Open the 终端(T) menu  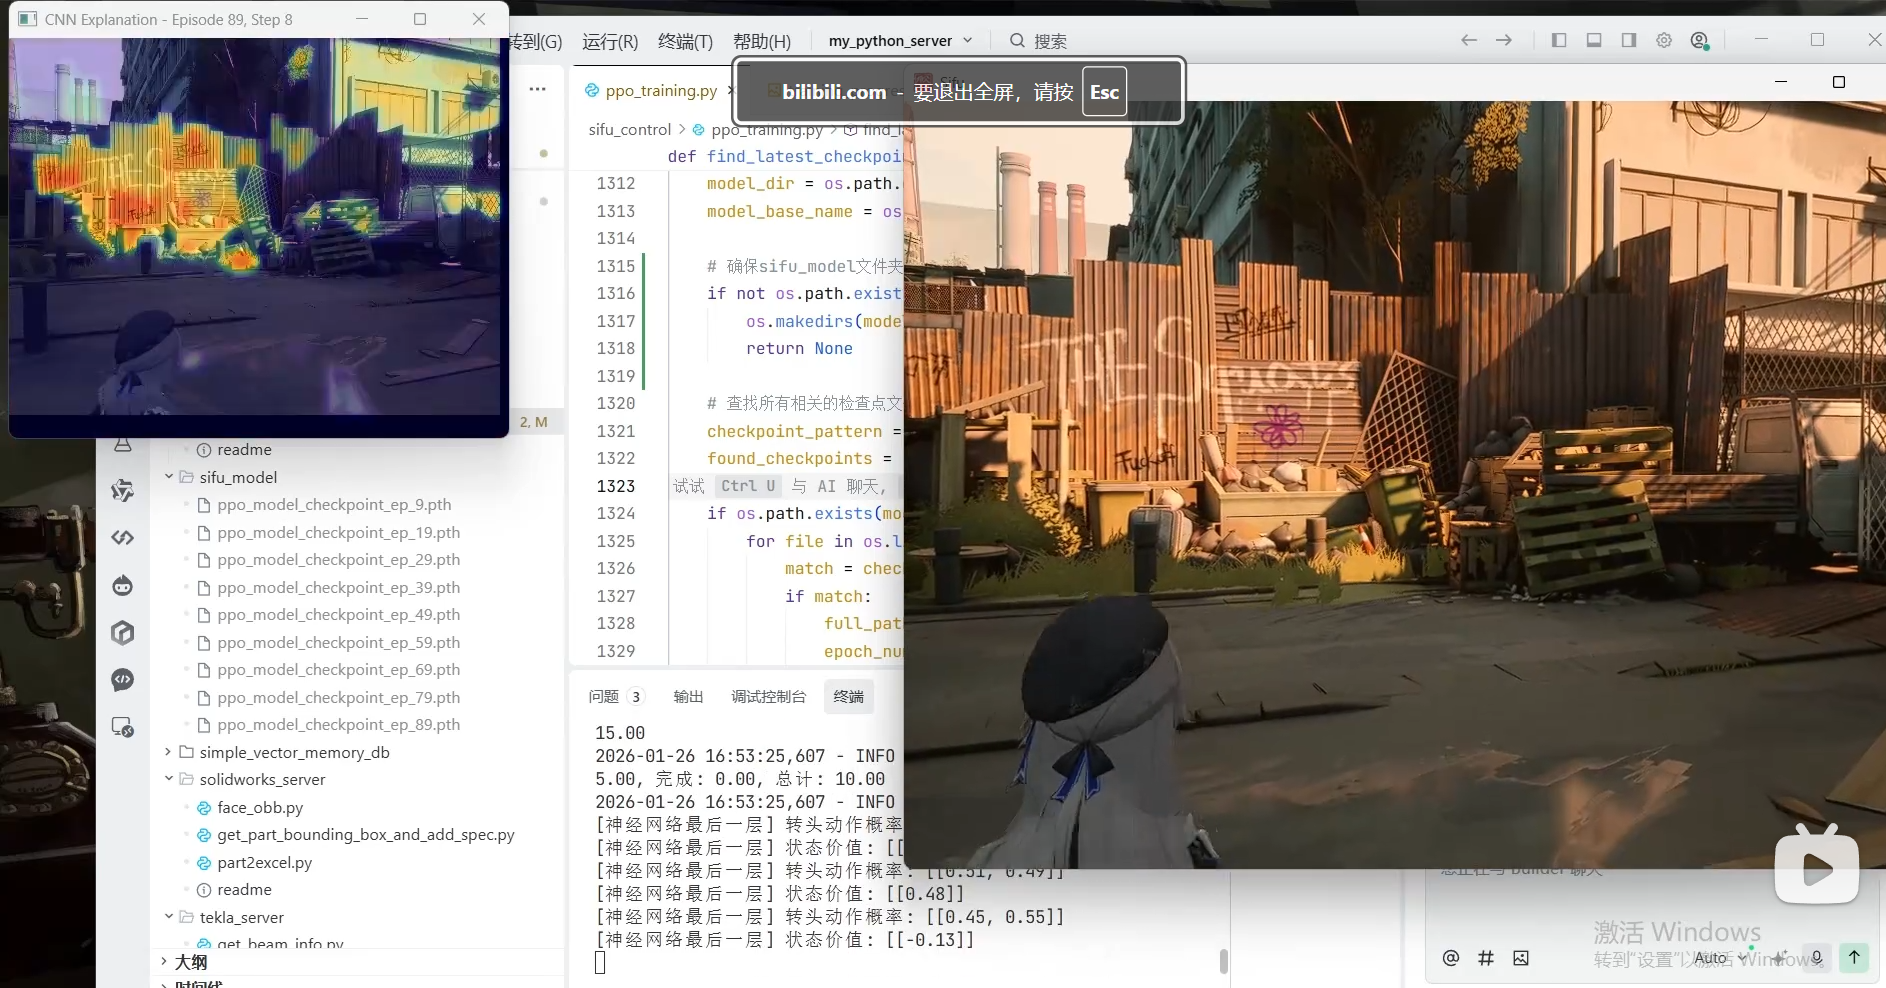coord(685,42)
